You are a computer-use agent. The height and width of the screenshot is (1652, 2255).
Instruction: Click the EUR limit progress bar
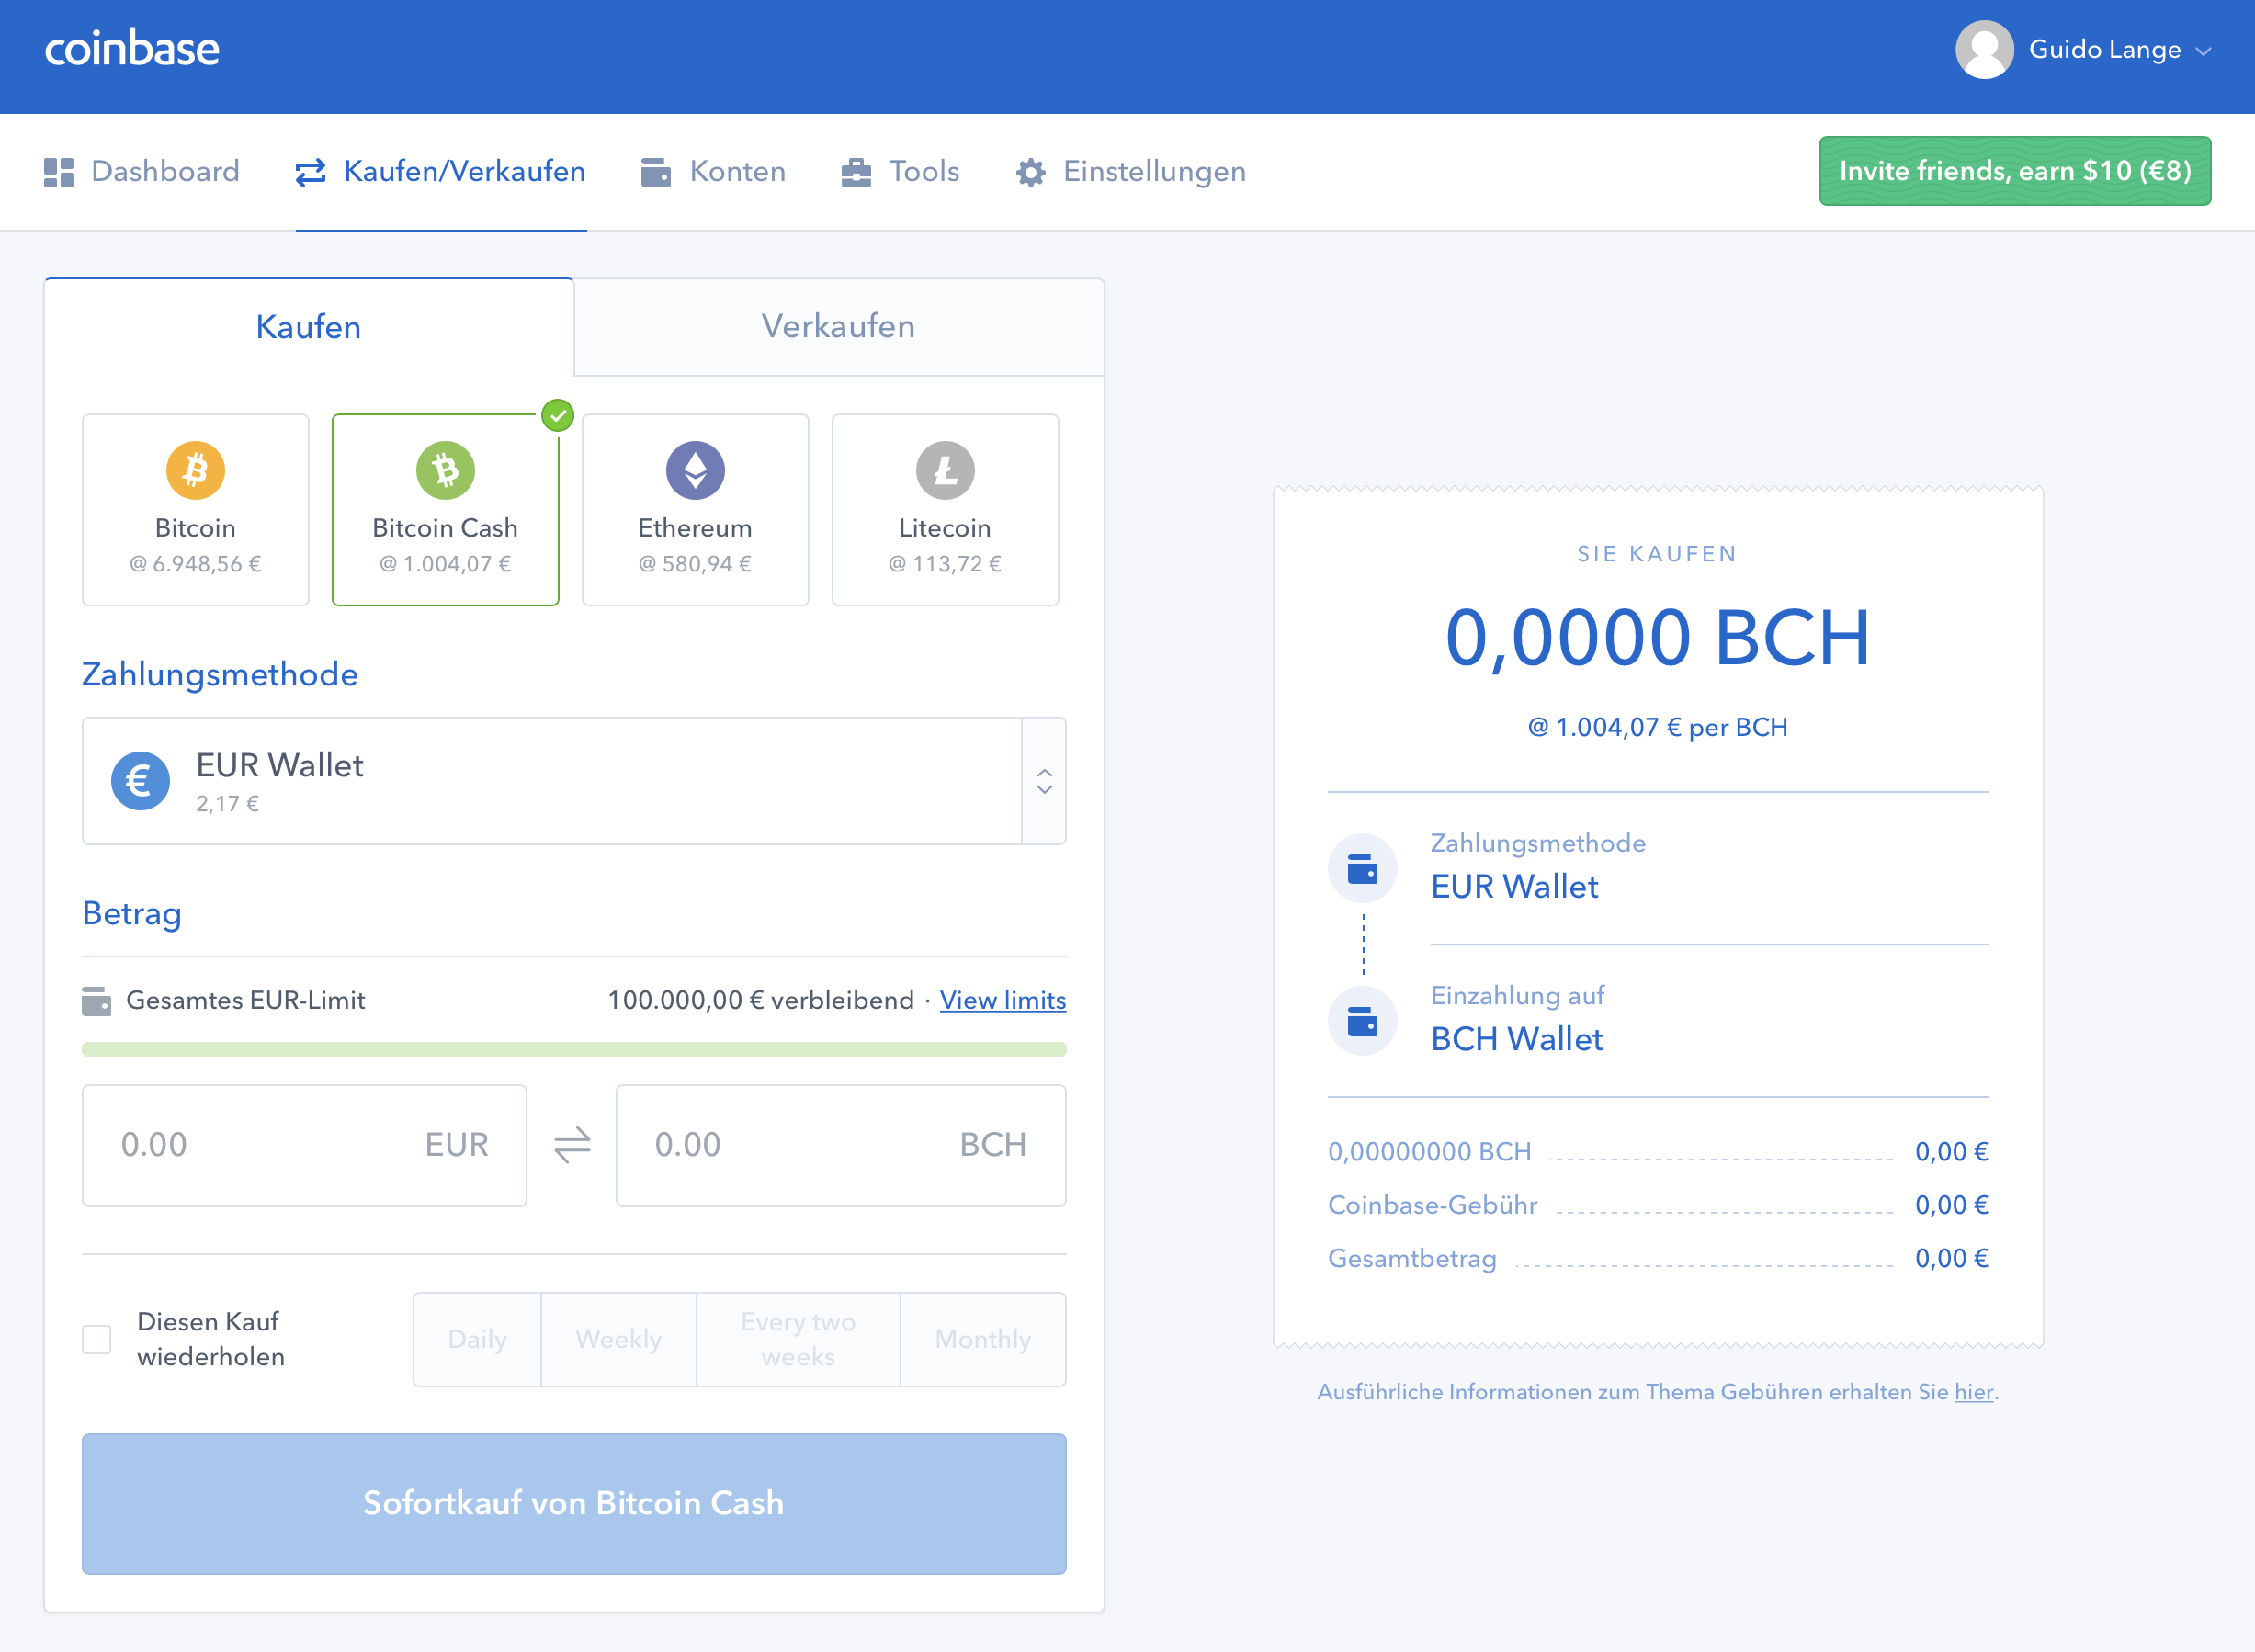(x=574, y=1049)
